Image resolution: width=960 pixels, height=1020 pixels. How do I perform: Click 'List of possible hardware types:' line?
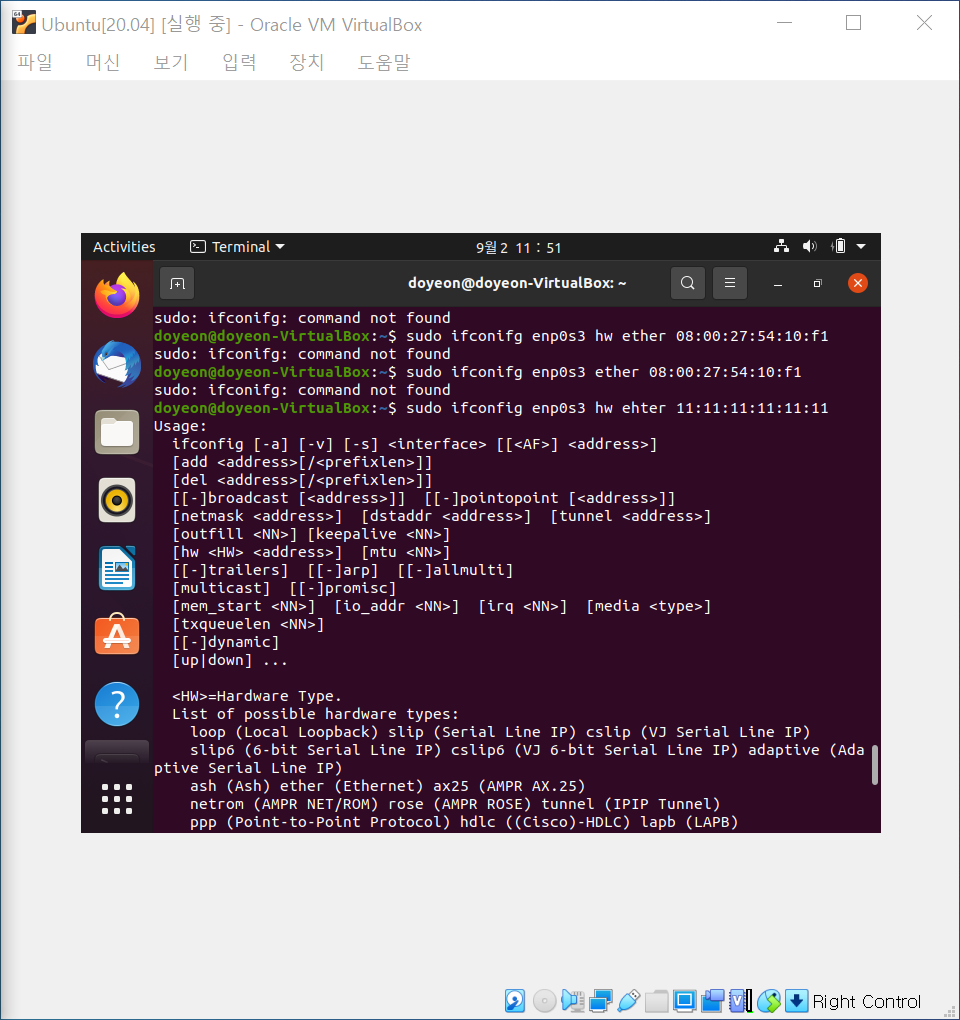point(315,714)
